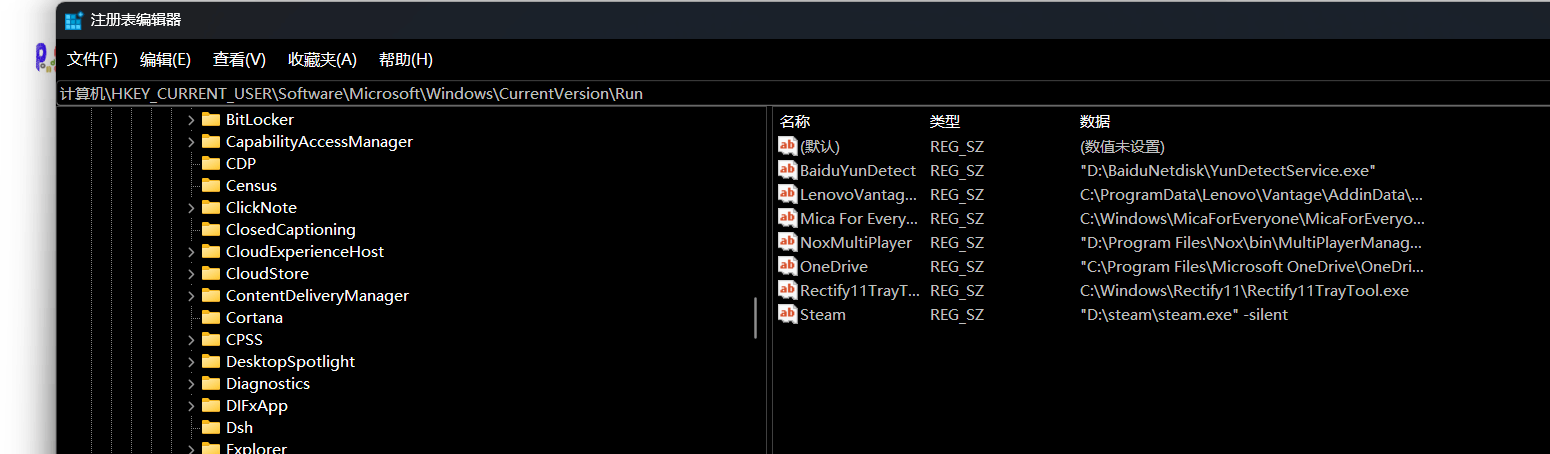Screen dimensions: 1550x454
Task: Click the CDP folder icon
Action: click(x=210, y=163)
